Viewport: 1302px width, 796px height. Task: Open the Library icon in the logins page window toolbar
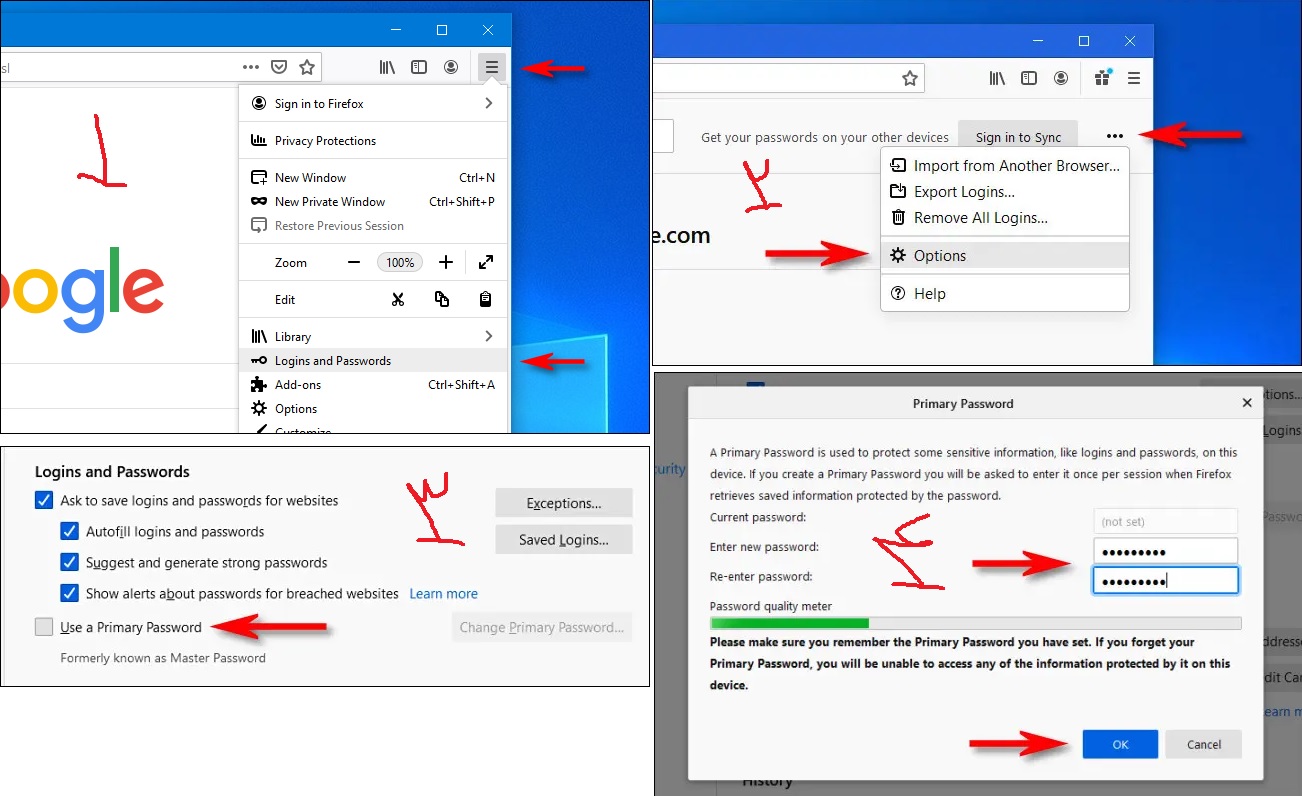point(997,78)
